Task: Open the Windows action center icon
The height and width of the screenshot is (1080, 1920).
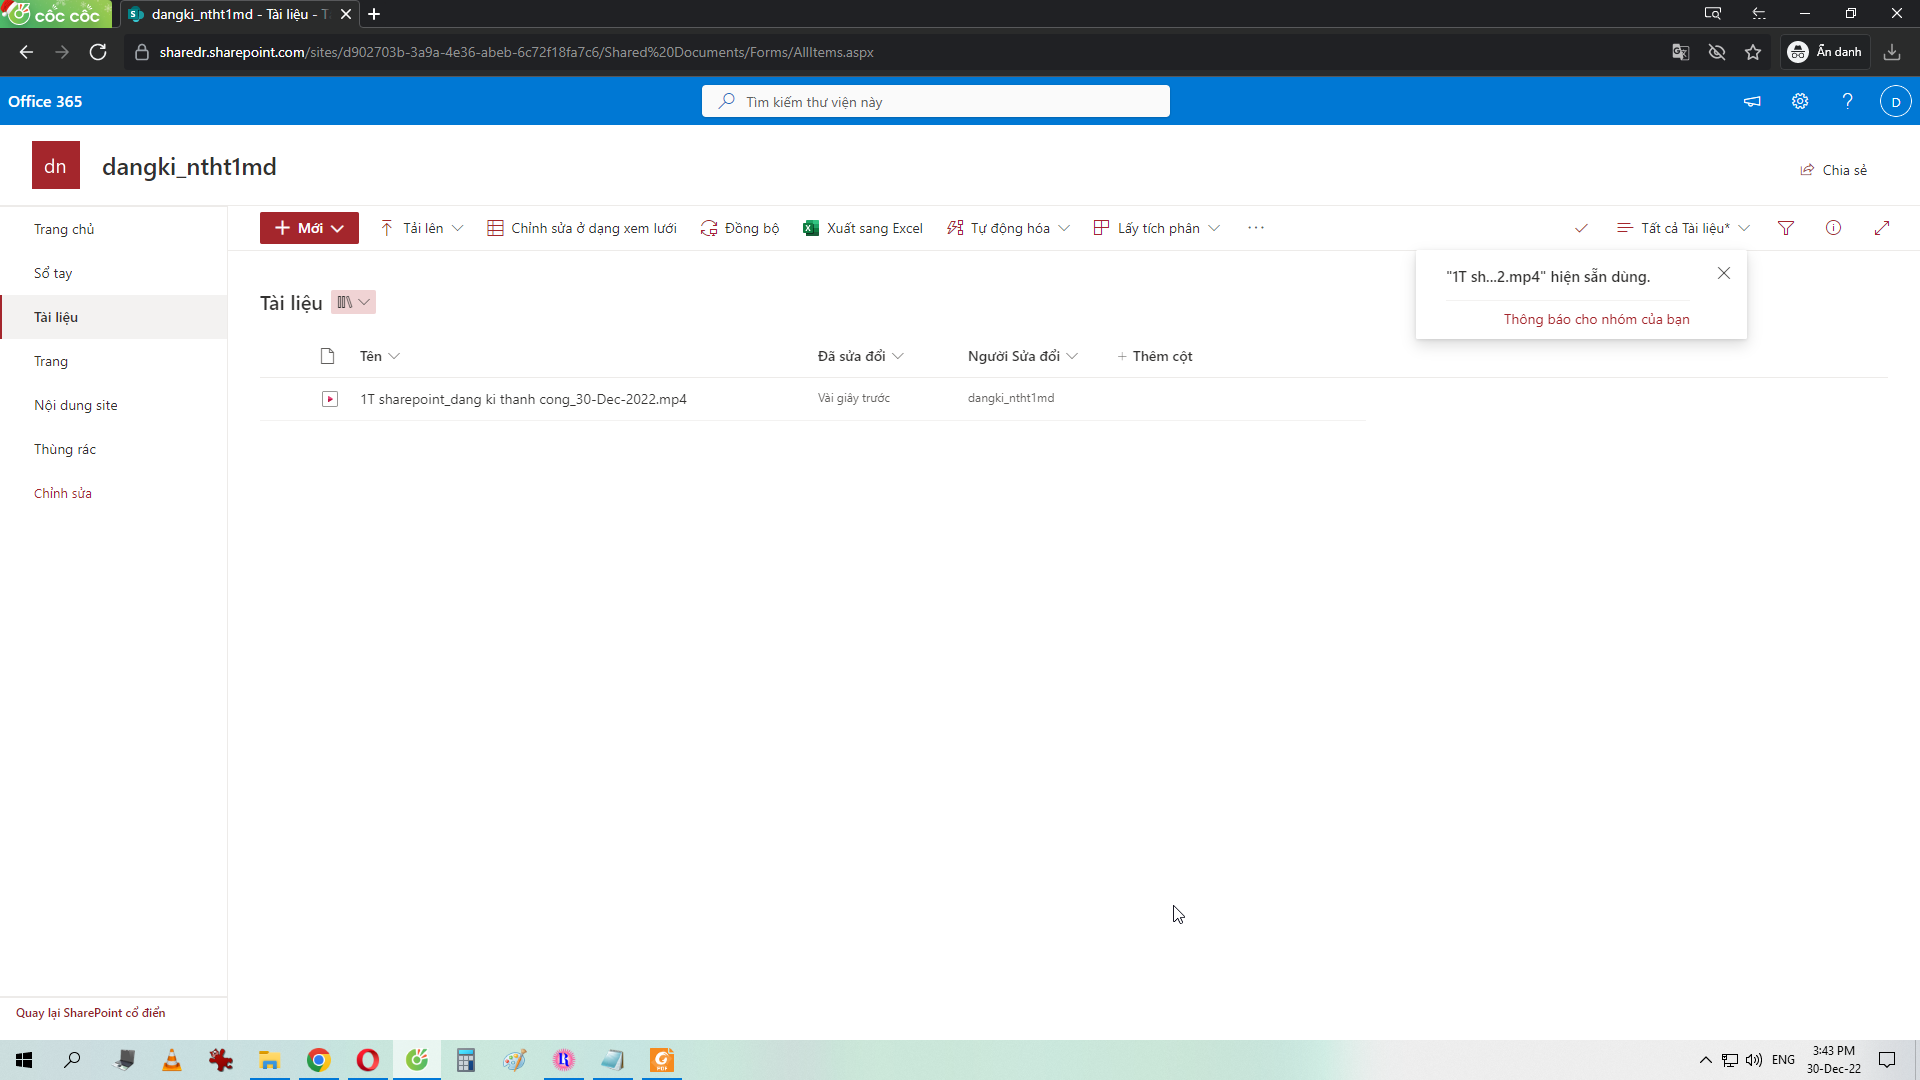Action: click(x=1887, y=1060)
